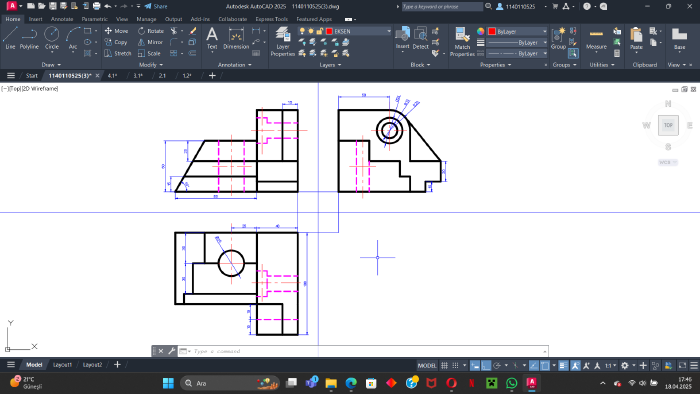Activate the Copy command
The image size is (700, 394).
click(116, 42)
